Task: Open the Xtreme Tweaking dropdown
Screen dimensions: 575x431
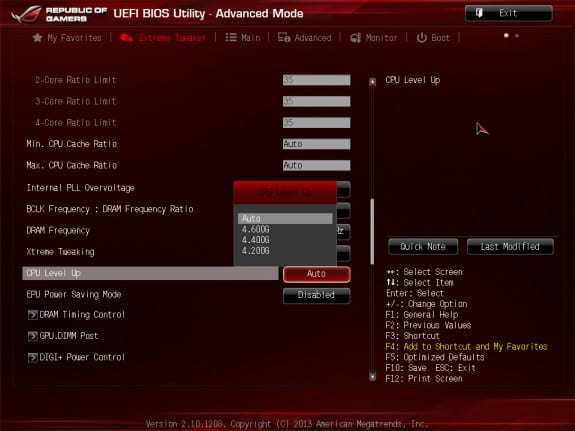Action: 343,253
